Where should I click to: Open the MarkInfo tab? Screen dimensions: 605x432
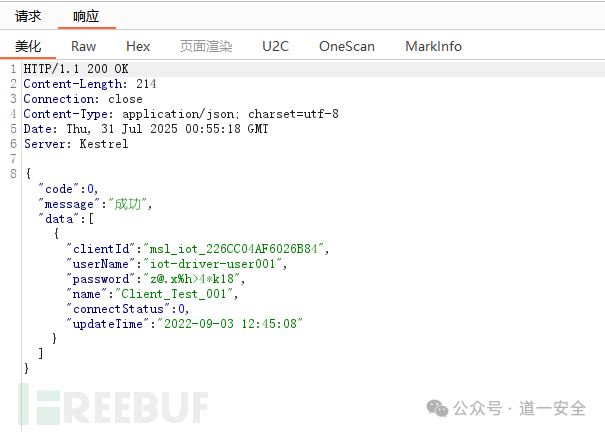[x=433, y=46]
